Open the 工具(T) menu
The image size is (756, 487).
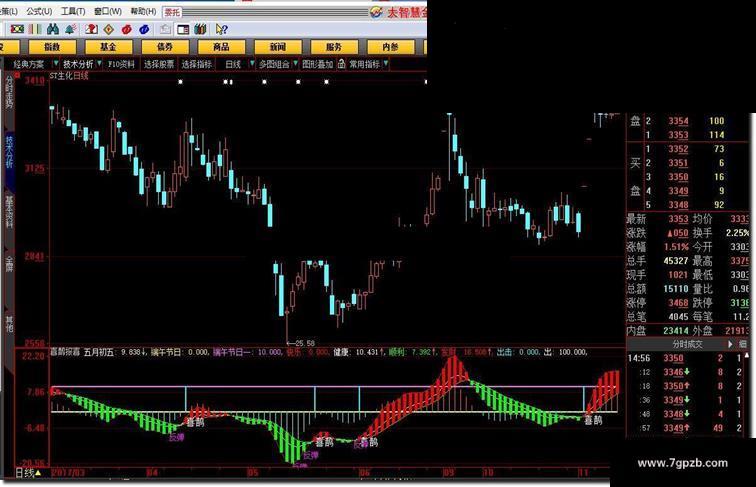click(x=73, y=11)
